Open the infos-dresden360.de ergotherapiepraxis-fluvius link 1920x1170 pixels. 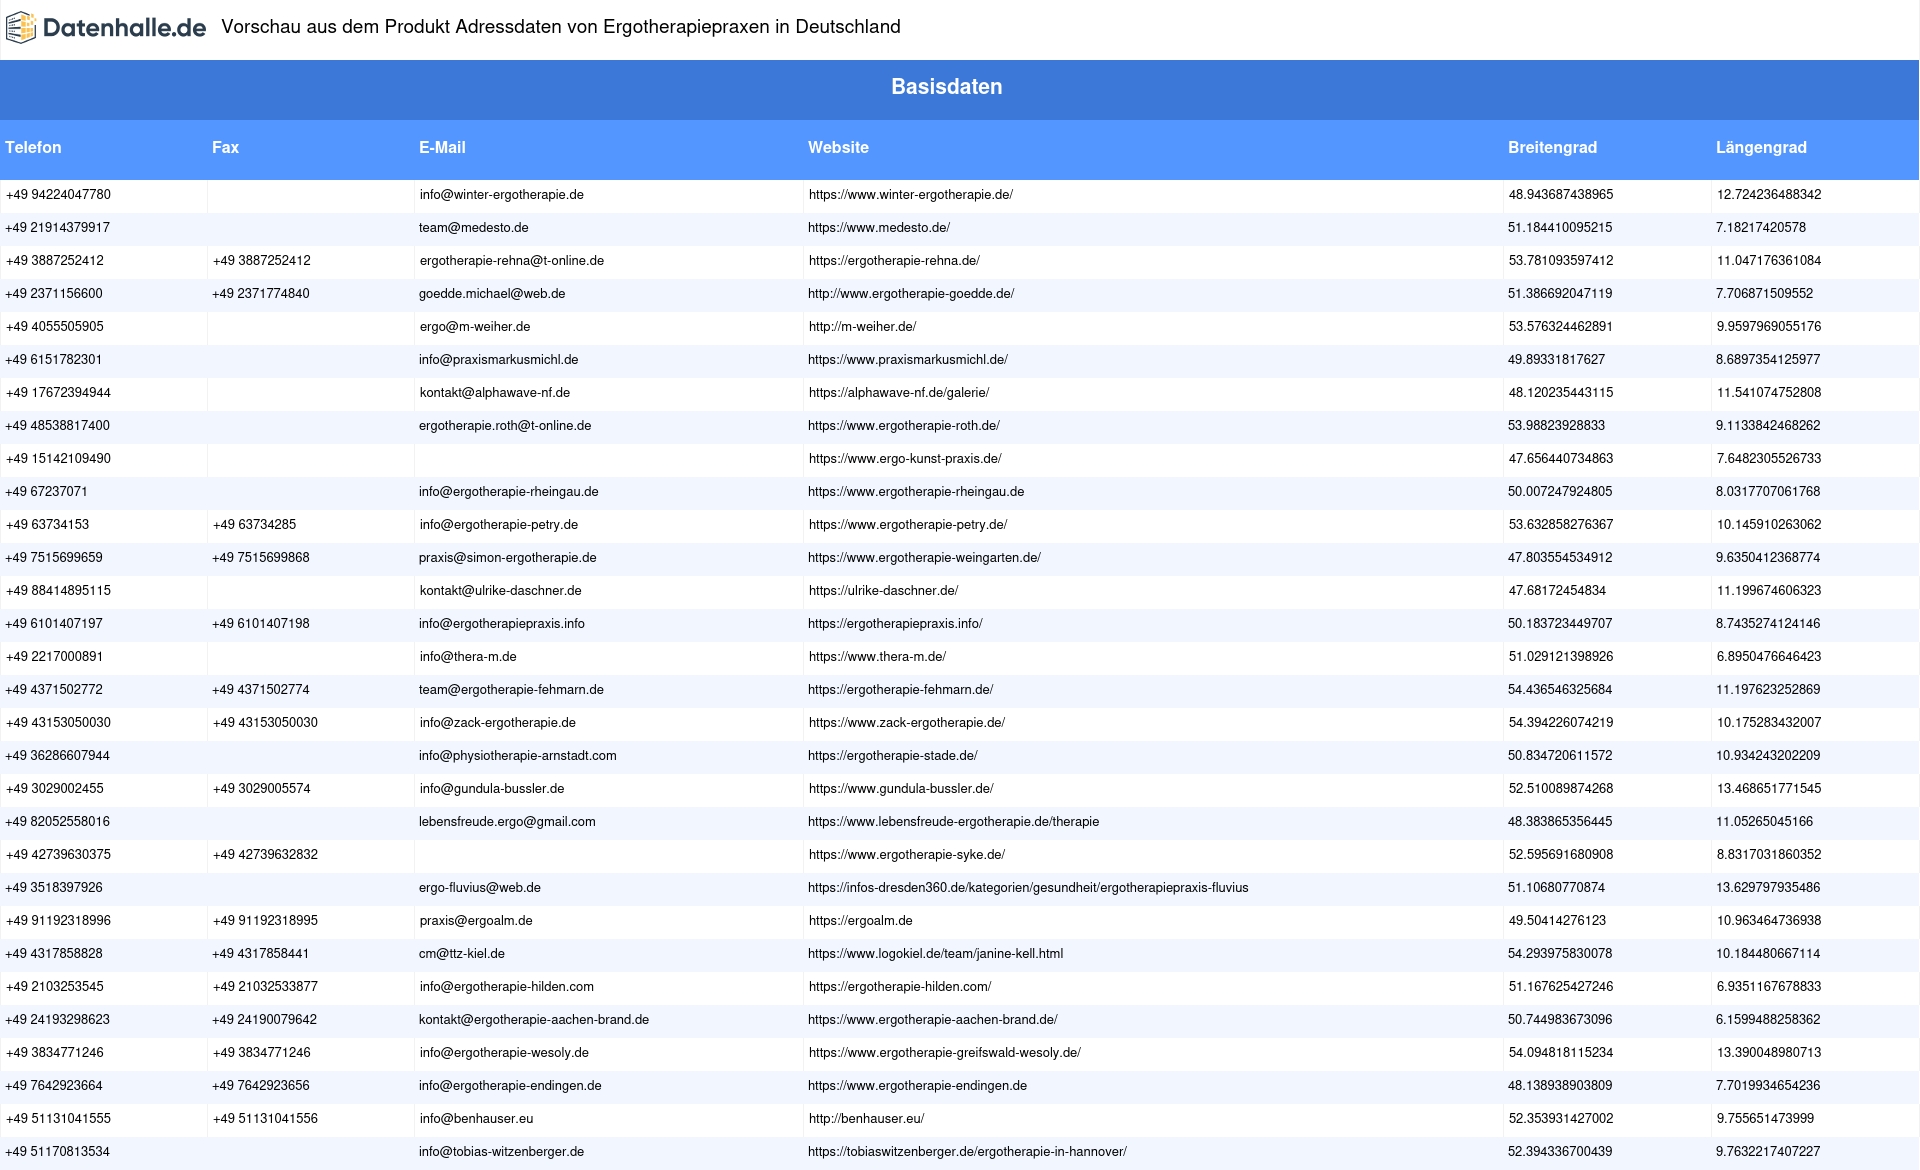1028,888
